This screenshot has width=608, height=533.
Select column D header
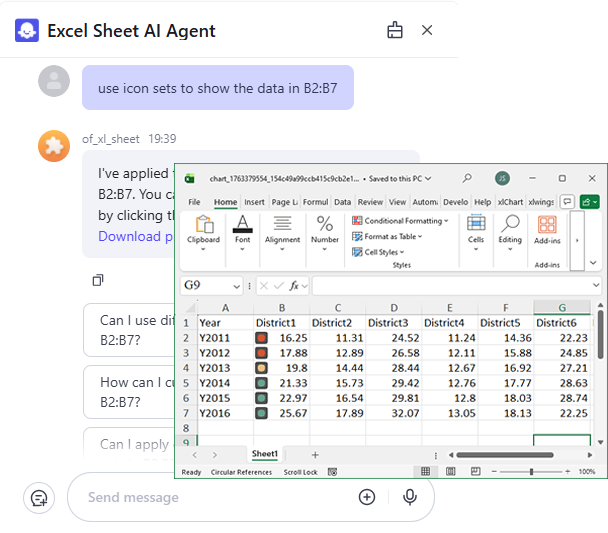coord(394,308)
